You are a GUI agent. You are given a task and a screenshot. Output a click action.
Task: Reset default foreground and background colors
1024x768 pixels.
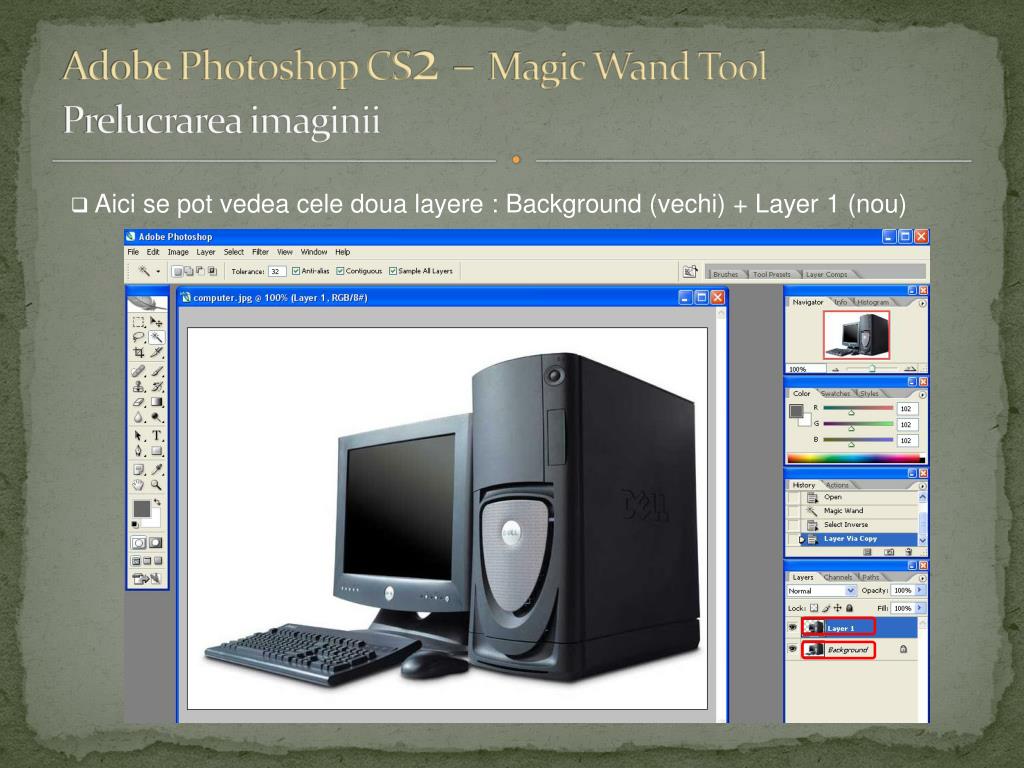point(135,524)
